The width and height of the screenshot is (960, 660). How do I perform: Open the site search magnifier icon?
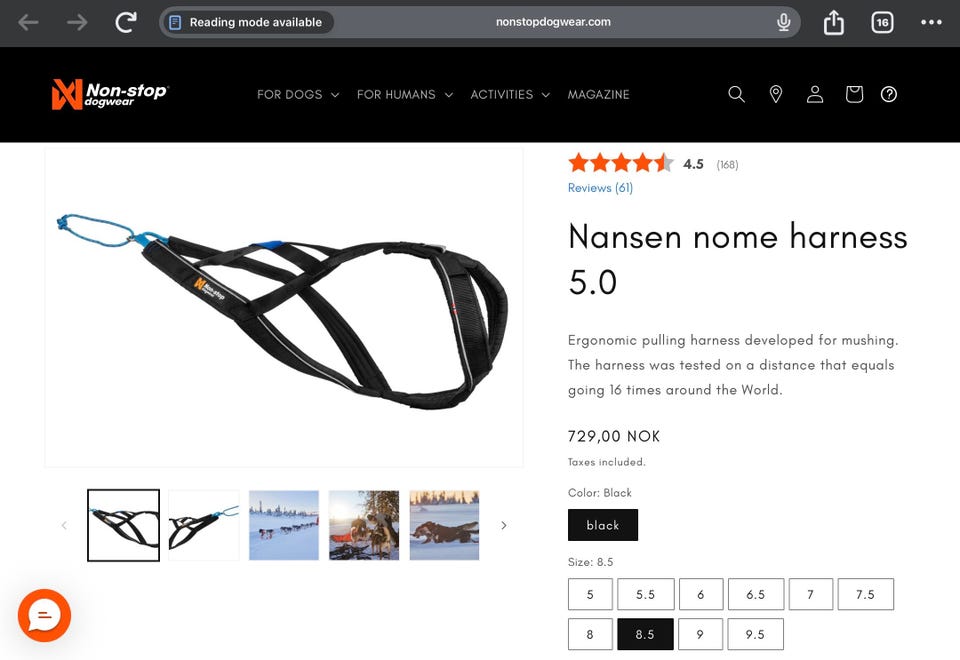[x=736, y=94]
